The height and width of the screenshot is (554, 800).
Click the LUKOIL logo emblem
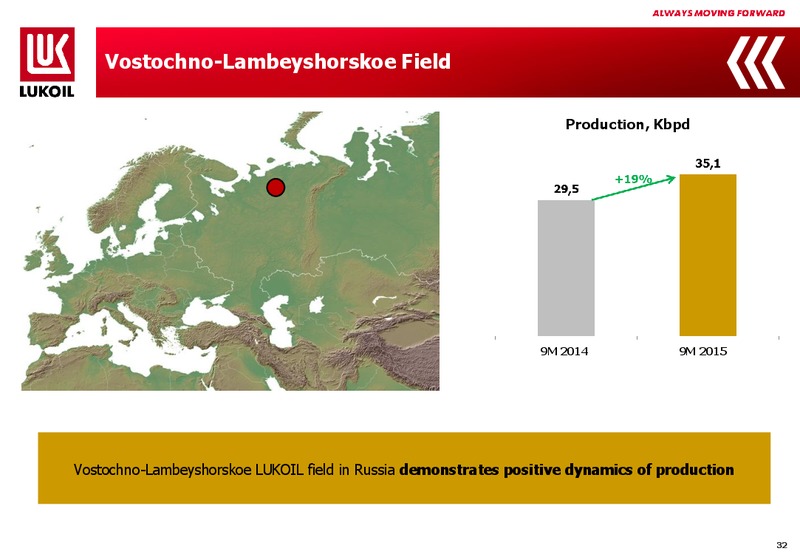(x=47, y=55)
